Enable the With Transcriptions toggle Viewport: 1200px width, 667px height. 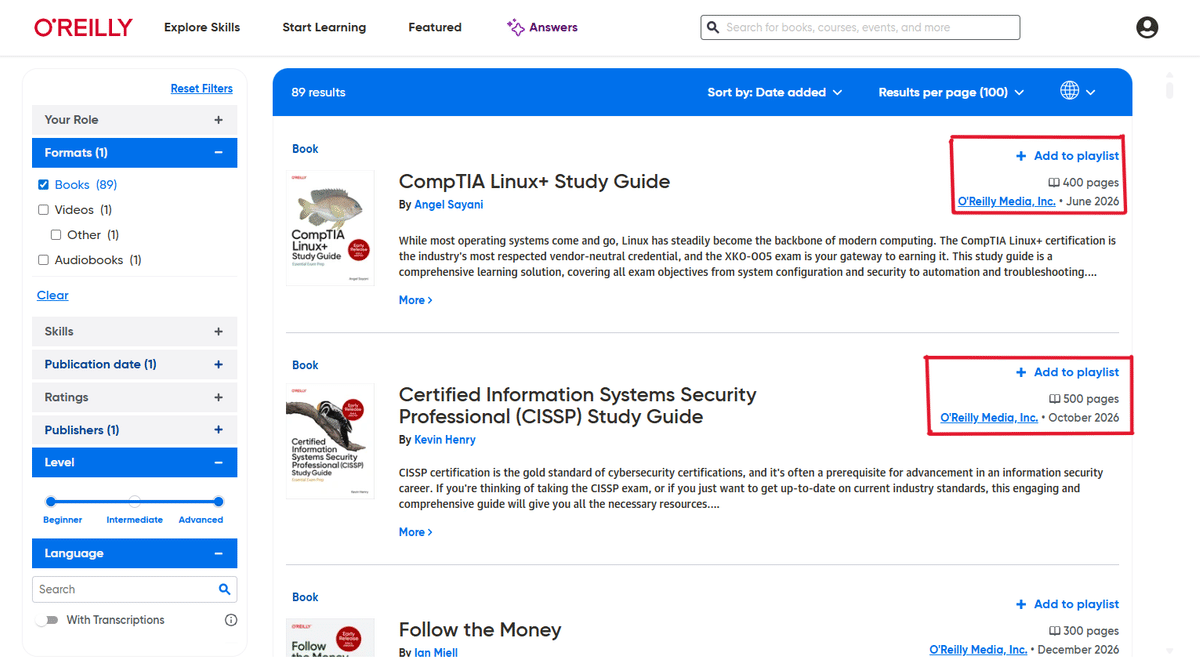pos(47,620)
